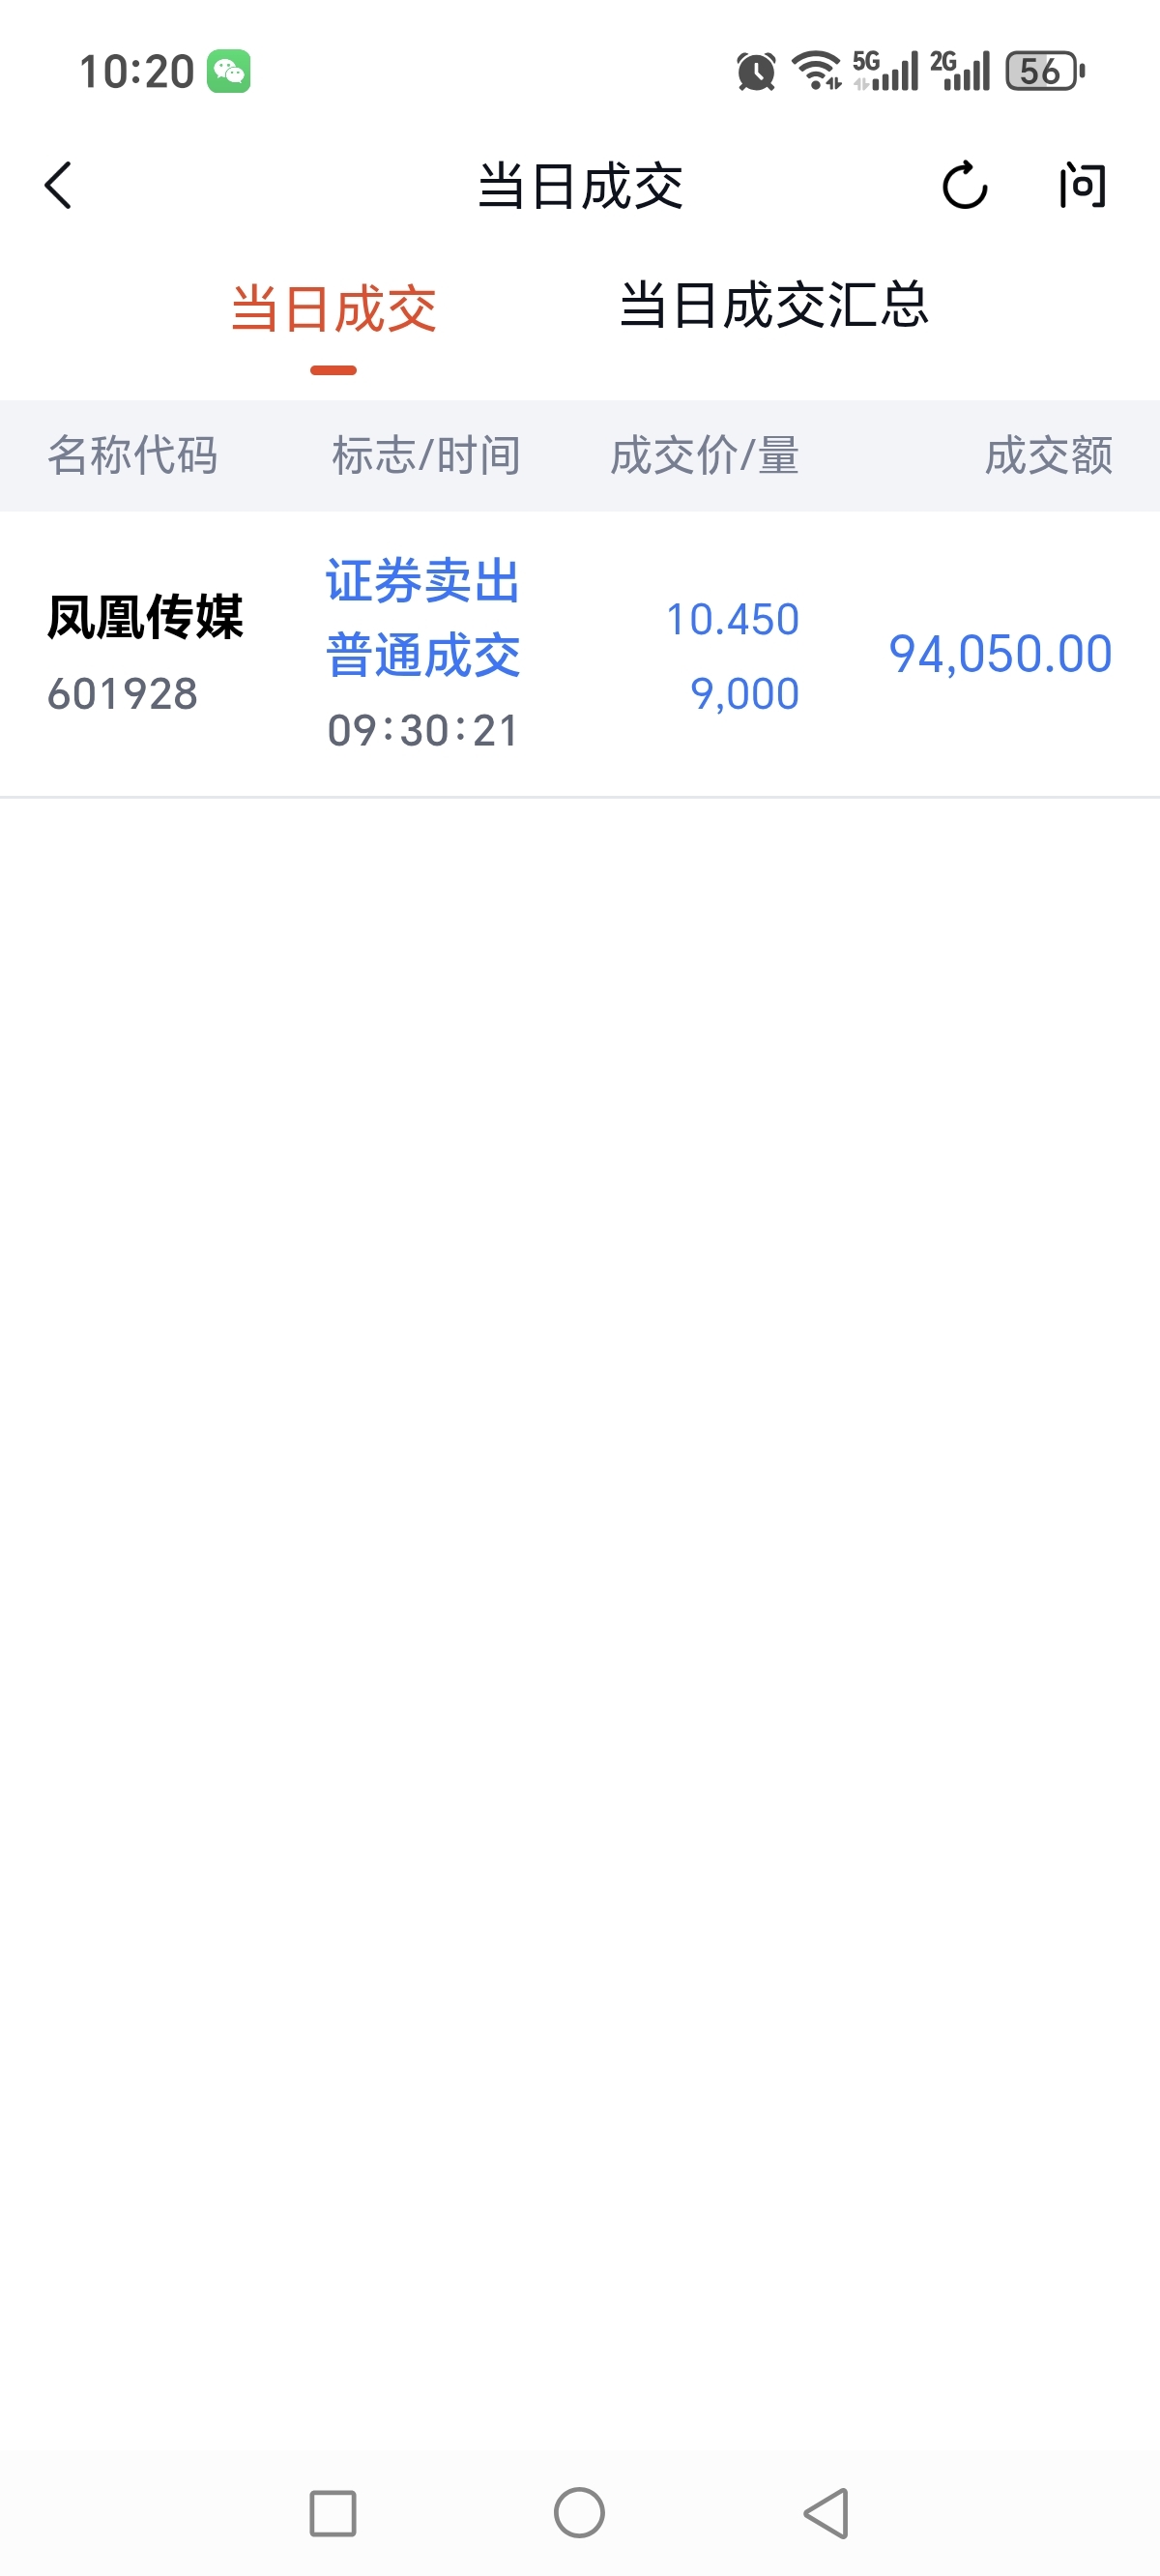The width and height of the screenshot is (1160, 2576).
Task: Tap the 成交额 column header
Action: (x=1049, y=456)
